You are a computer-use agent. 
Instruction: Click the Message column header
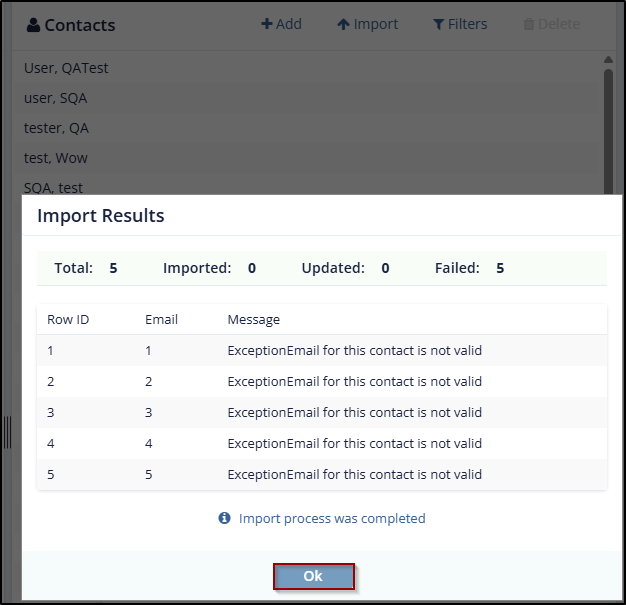point(253,319)
